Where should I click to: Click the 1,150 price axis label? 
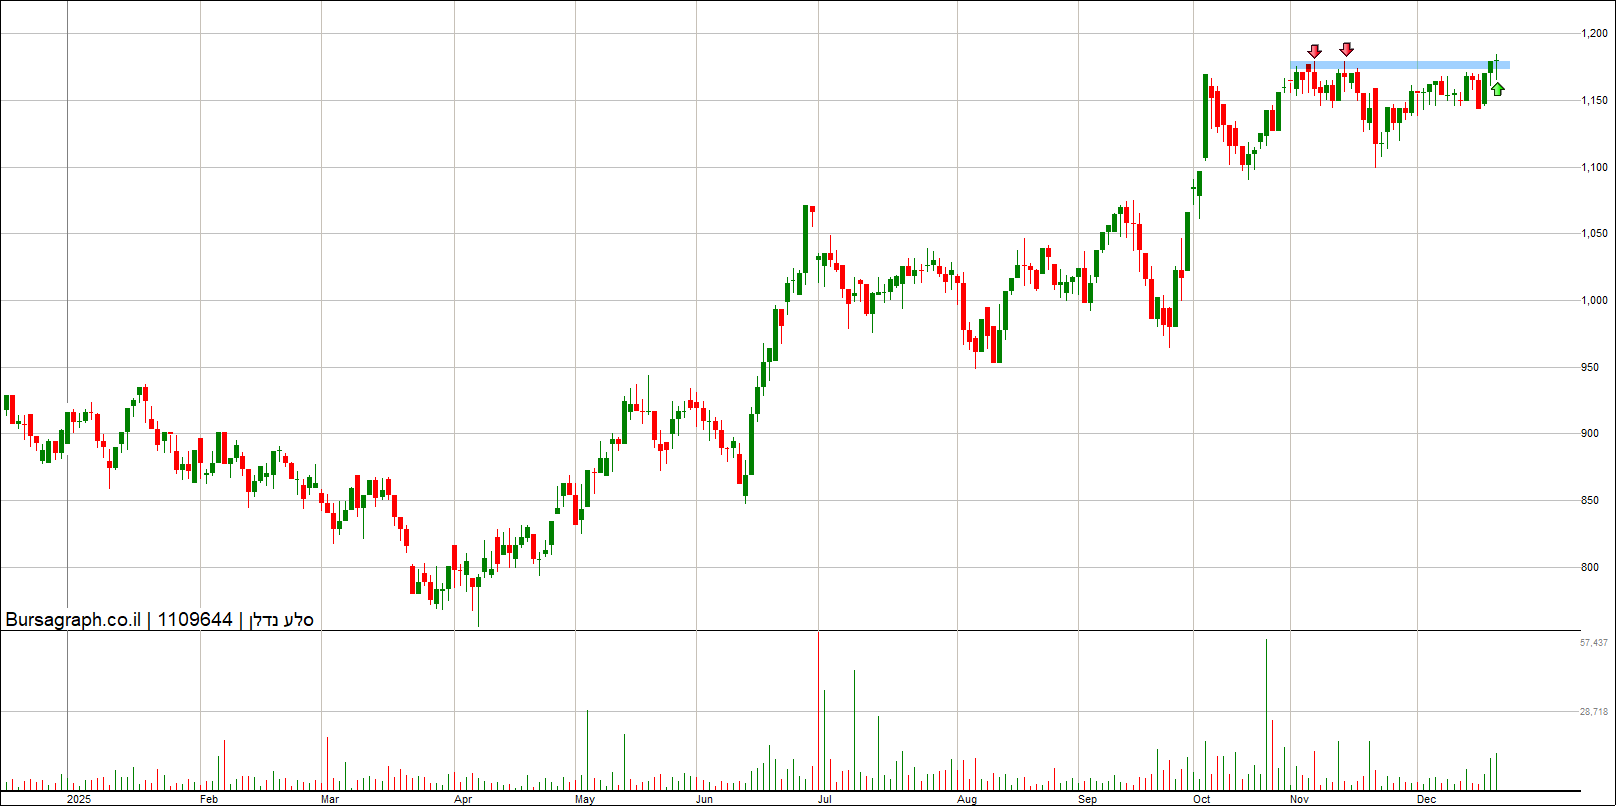tap(1594, 100)
